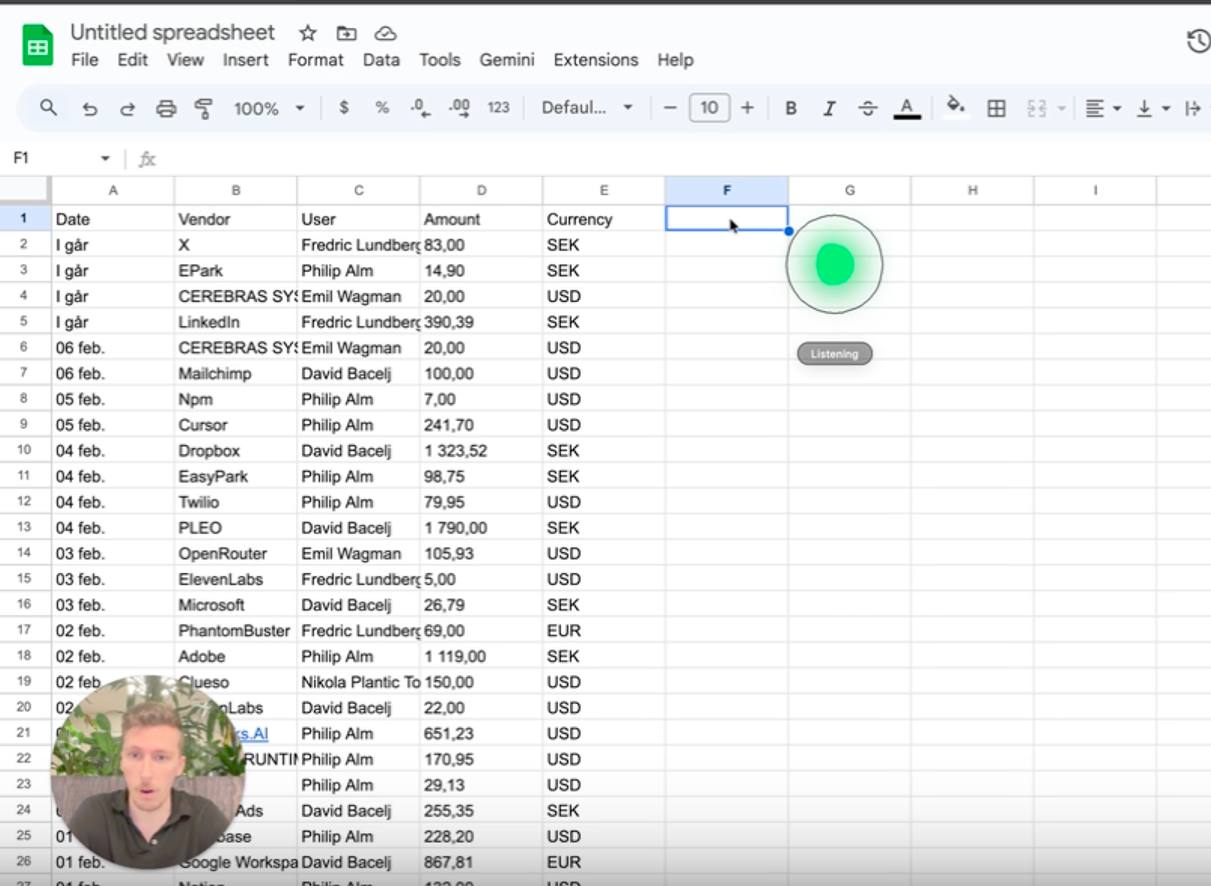The height and width of the screenshot is (886, 1211).
Task: Check the cloud save status icon
Action: [x=384, y=33]
